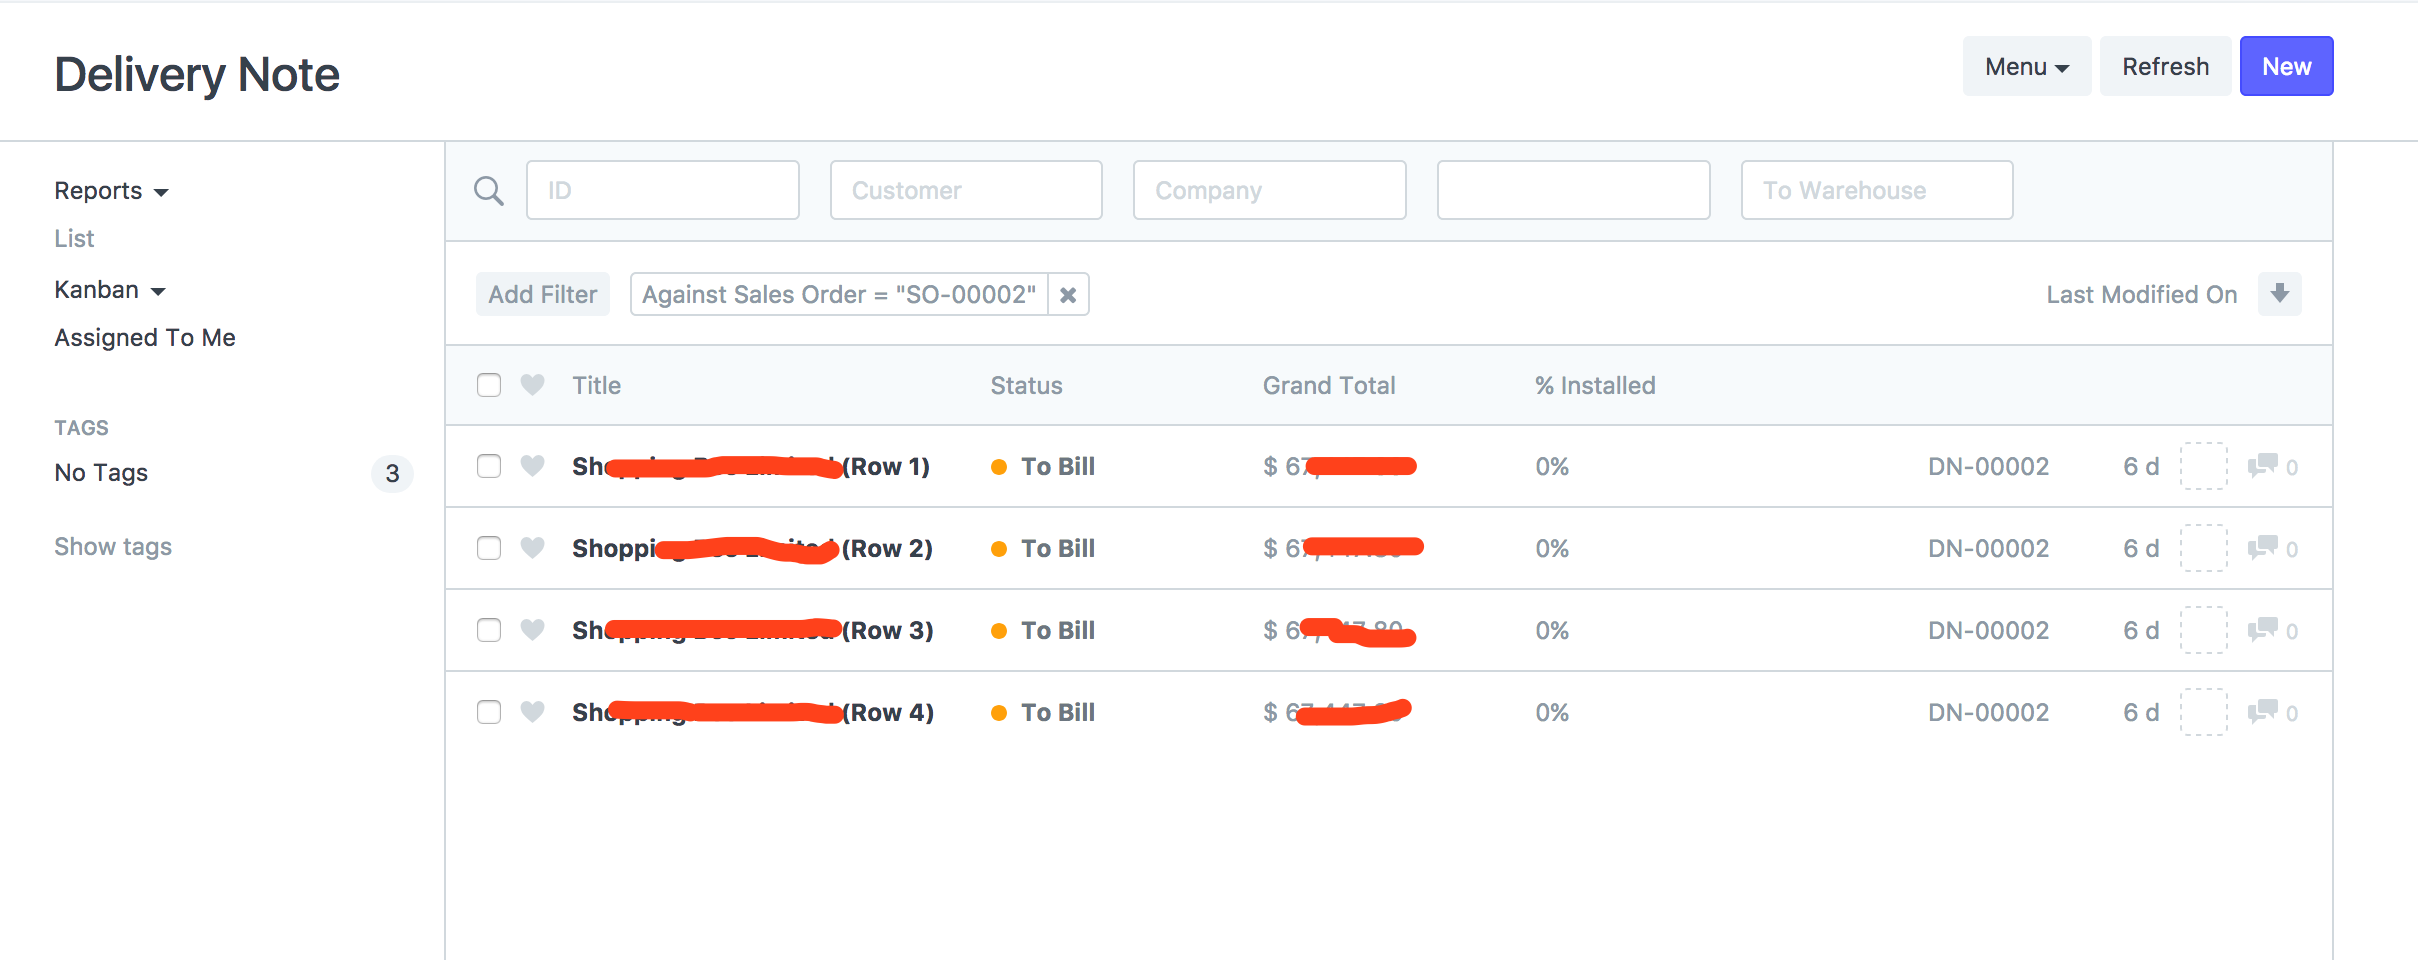Favorite the Row 2 delivery note heart icon

(x=532, y=548)
